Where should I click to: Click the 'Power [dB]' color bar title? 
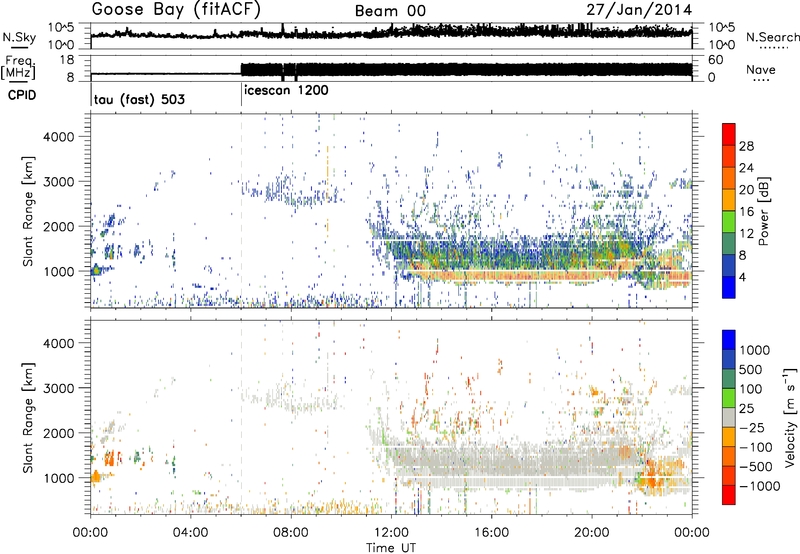pyautogui.click(x=763, y=211)
